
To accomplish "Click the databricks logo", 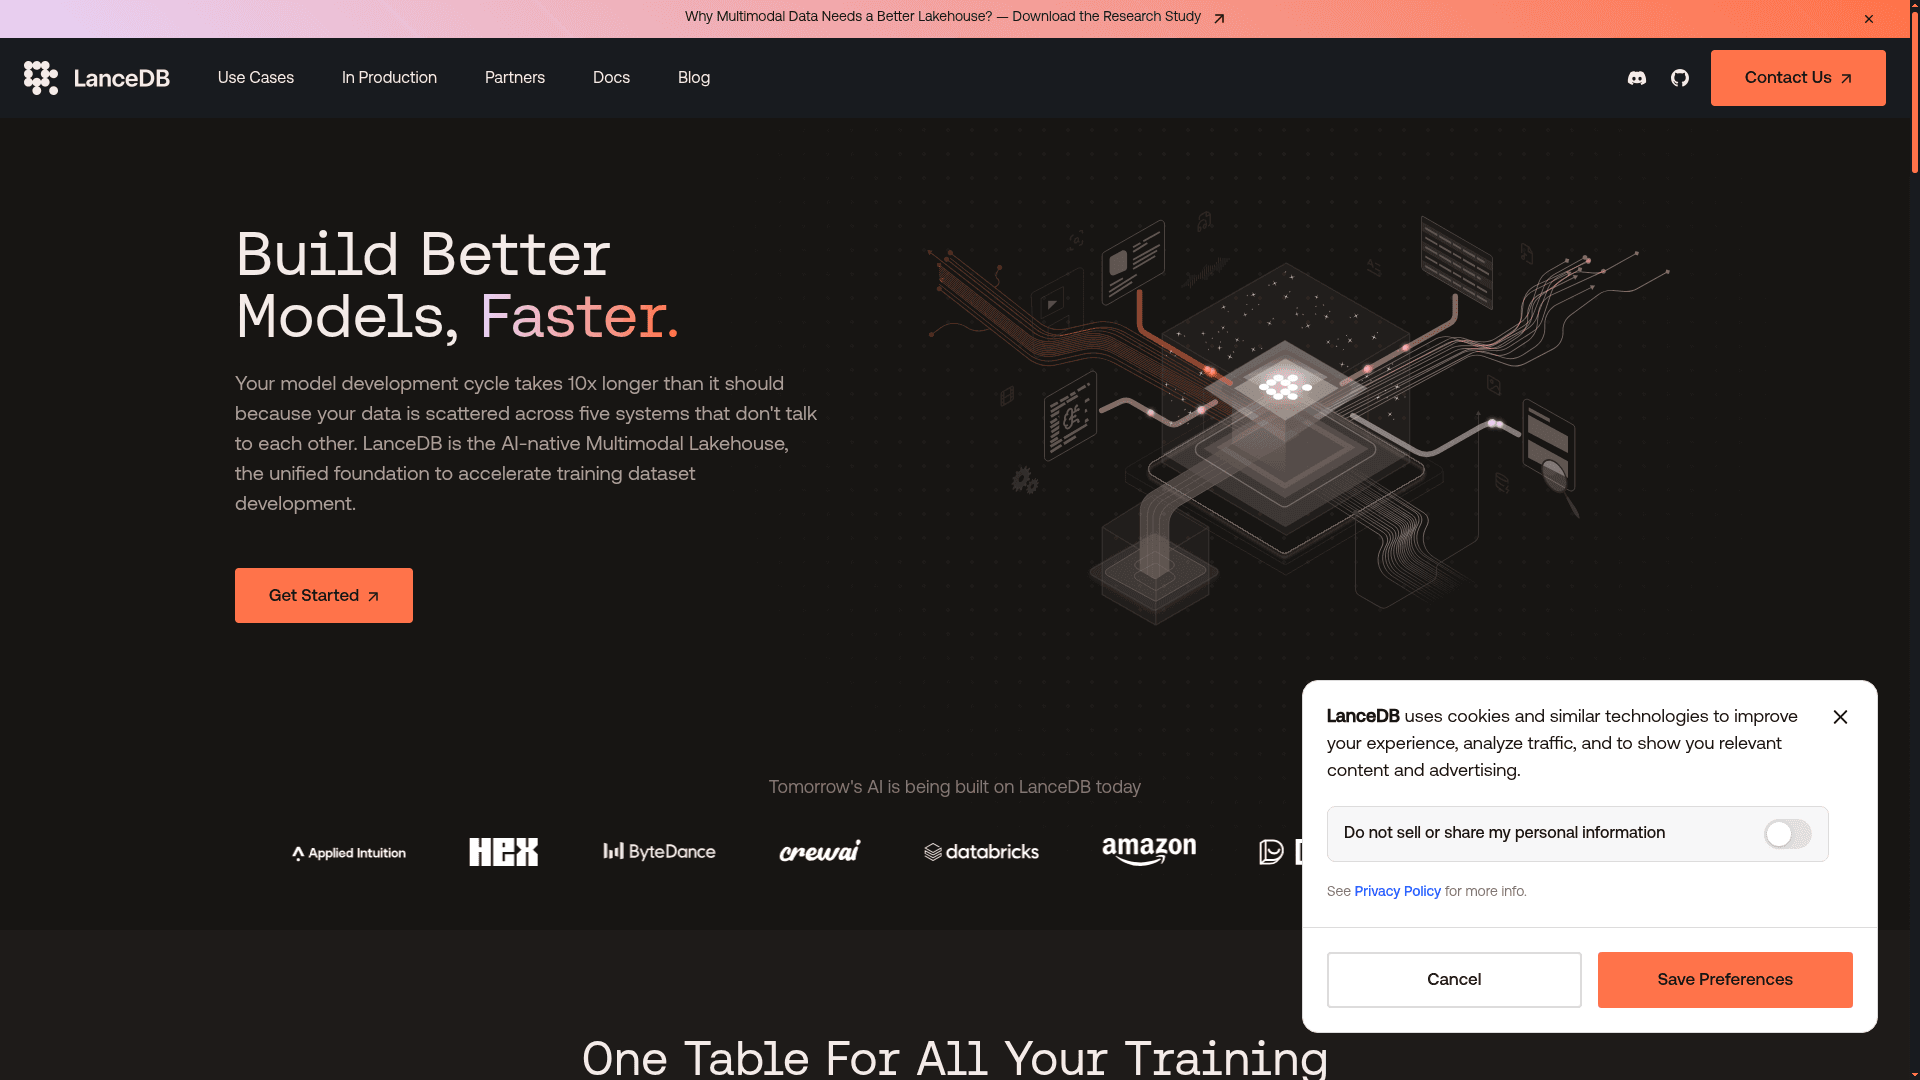I will point(981,852).
